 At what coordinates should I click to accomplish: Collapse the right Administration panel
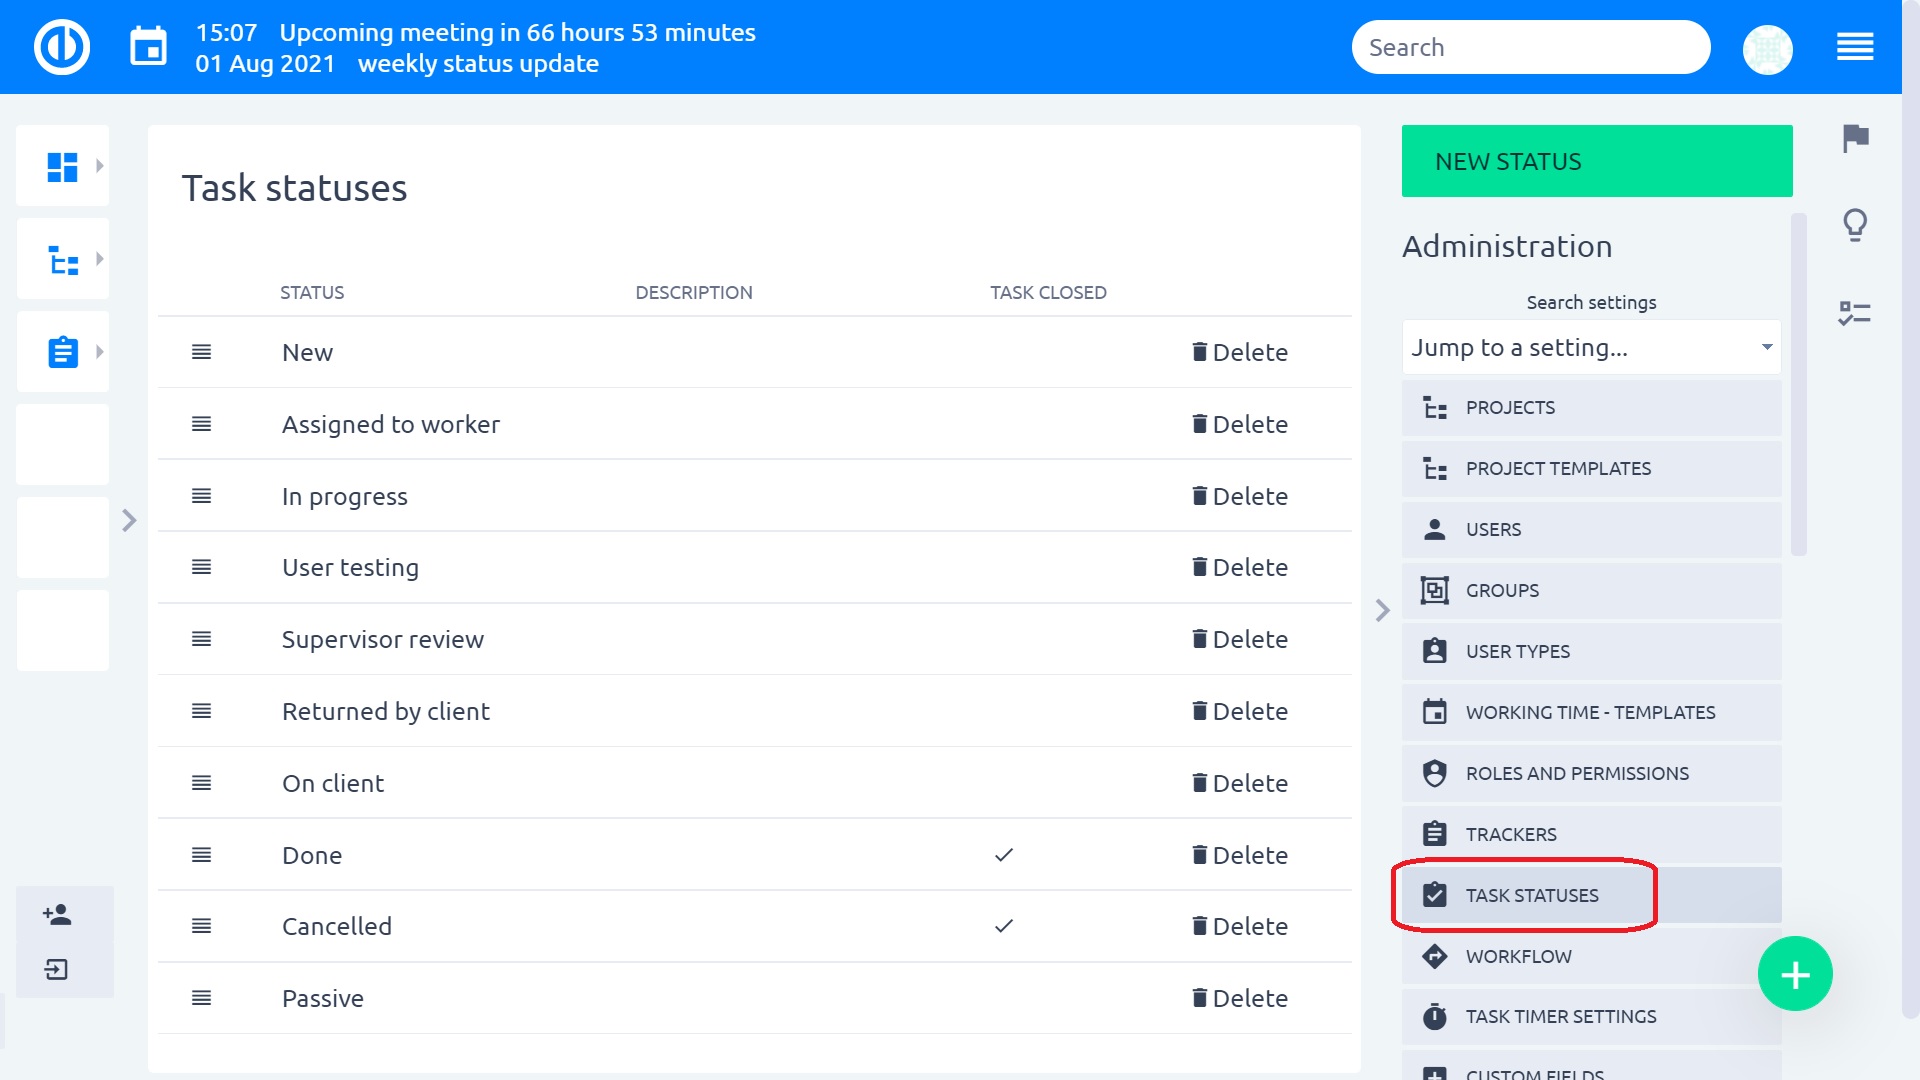coord(1382,611)
